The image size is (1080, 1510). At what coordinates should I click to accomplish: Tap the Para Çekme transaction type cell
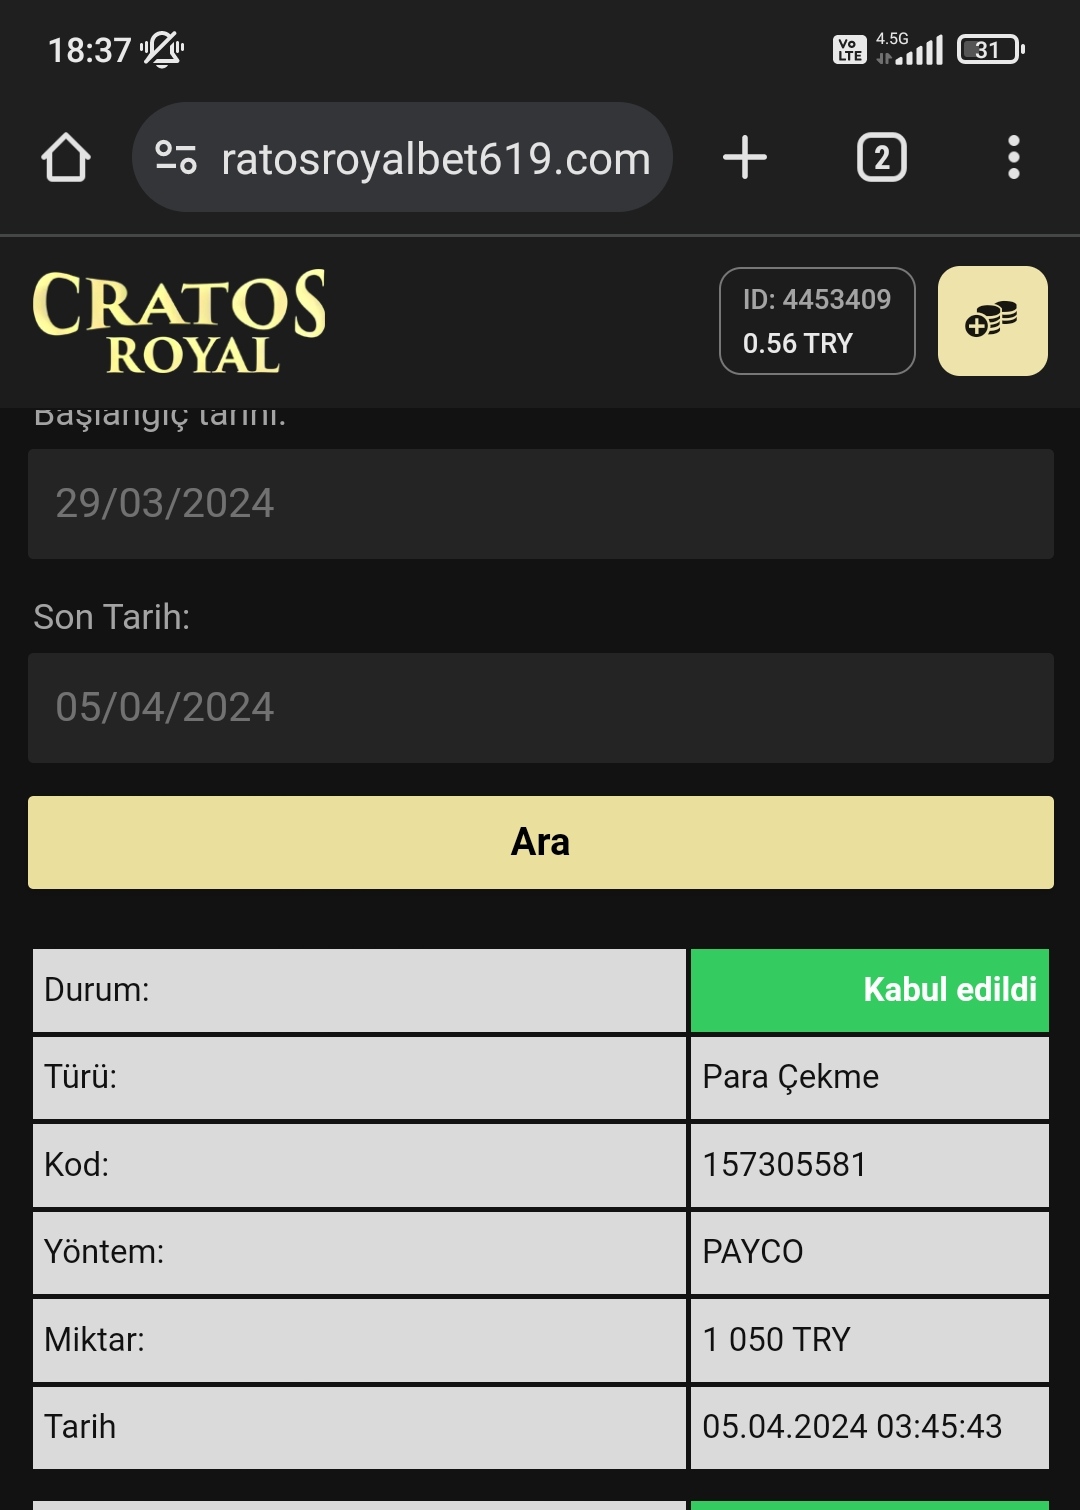point(869,1077)
